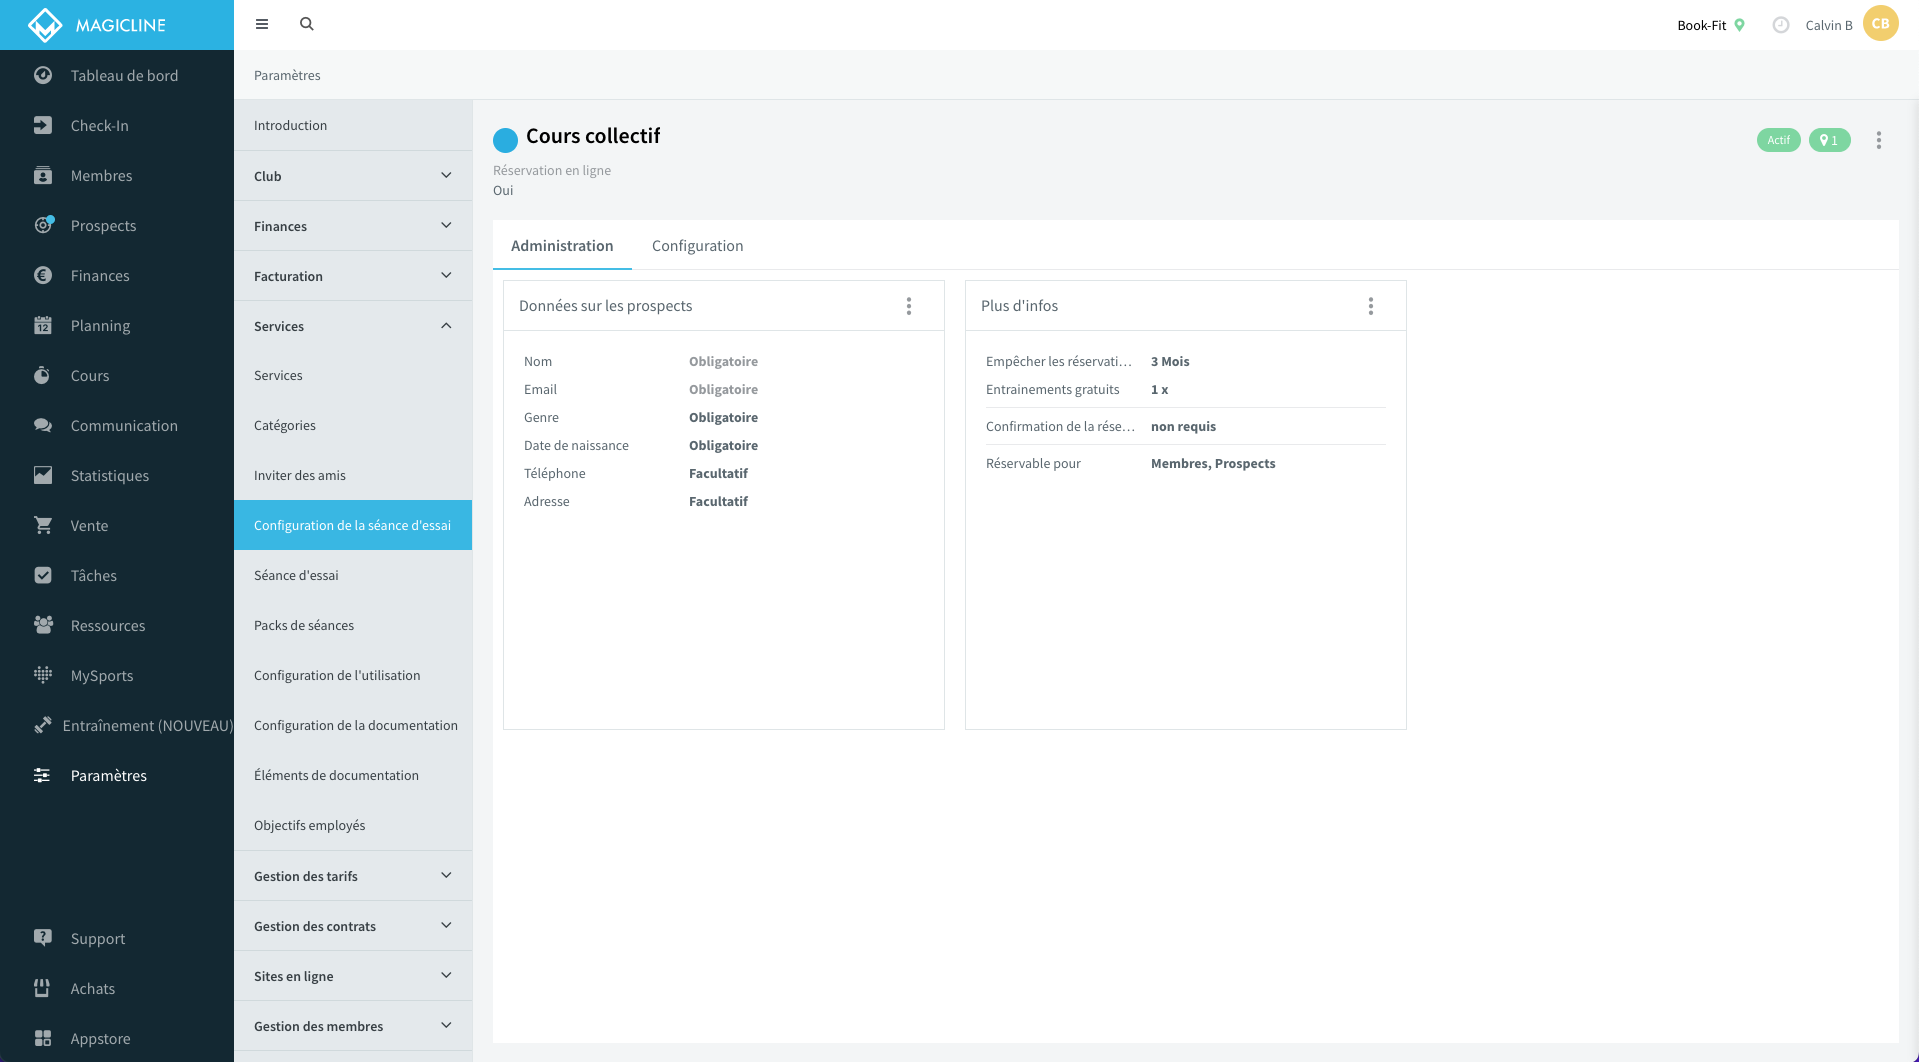Switch to the Configuration tab
The image size is (1919, 1062).
697,246
